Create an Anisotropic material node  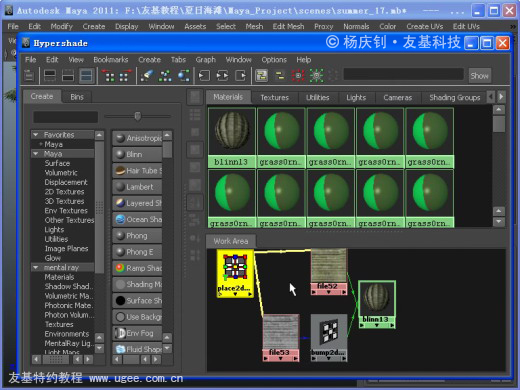(x=137, y=138)
